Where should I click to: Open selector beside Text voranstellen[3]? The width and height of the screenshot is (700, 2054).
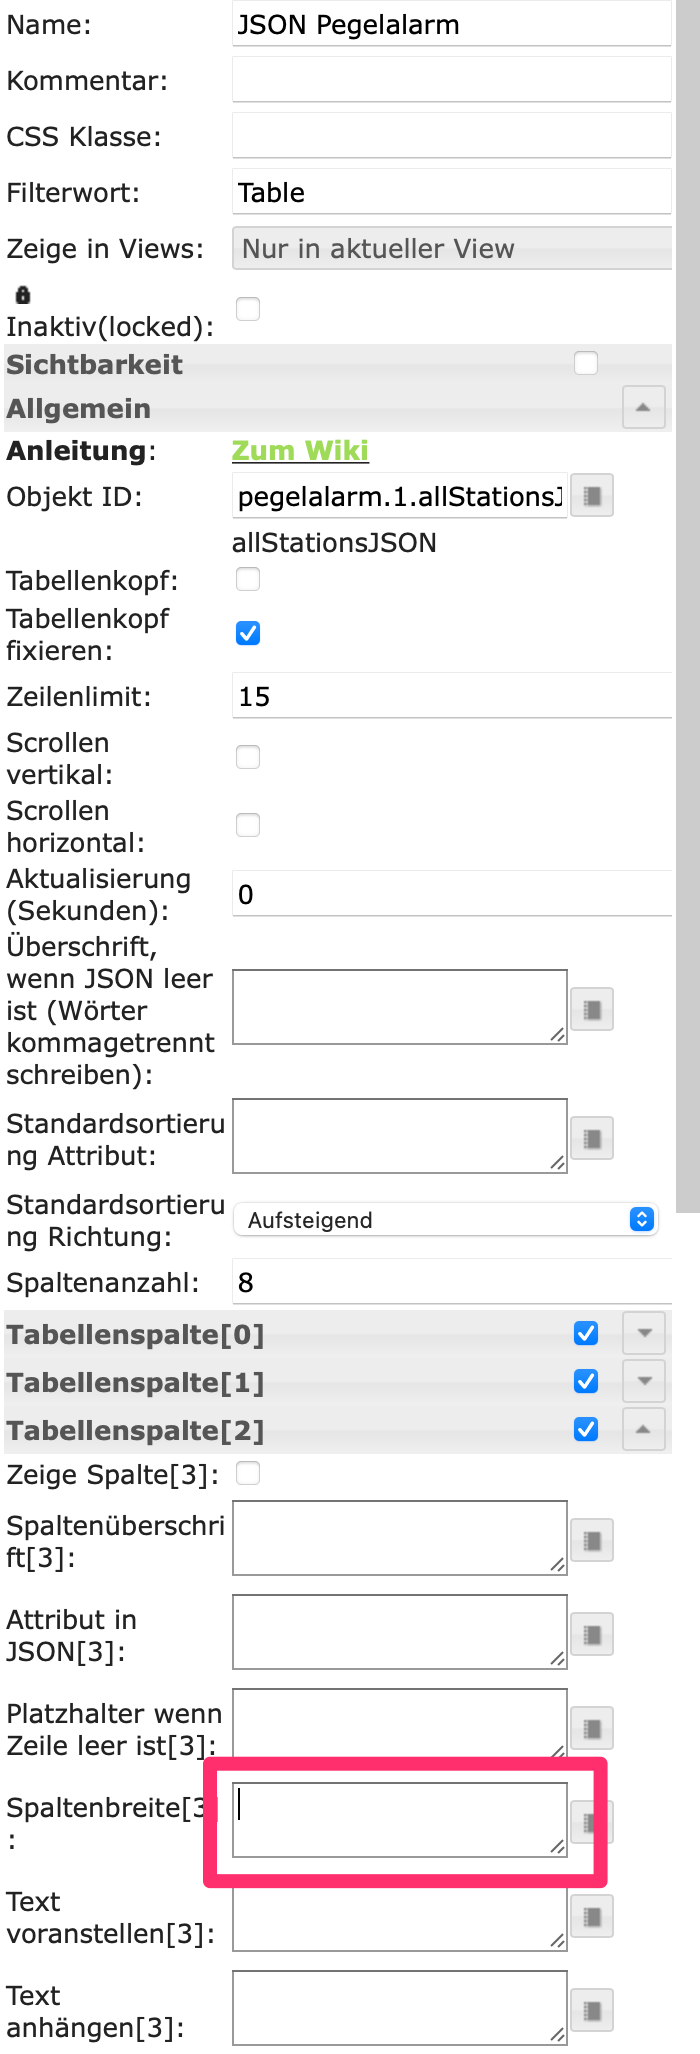[x=591, y=1916]
